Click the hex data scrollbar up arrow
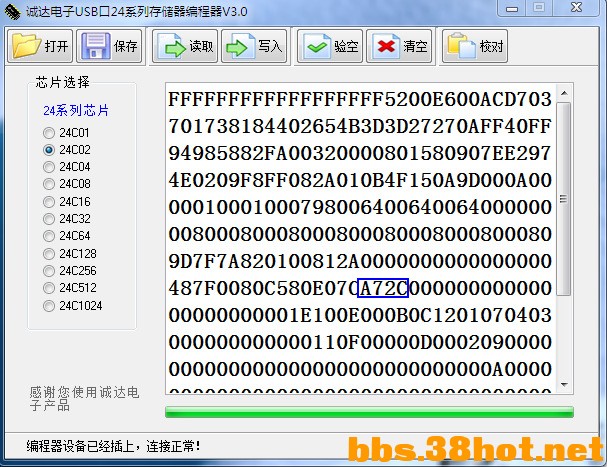Image resolution: width=607 pixels, height=467 pixels. coord(564,93)
